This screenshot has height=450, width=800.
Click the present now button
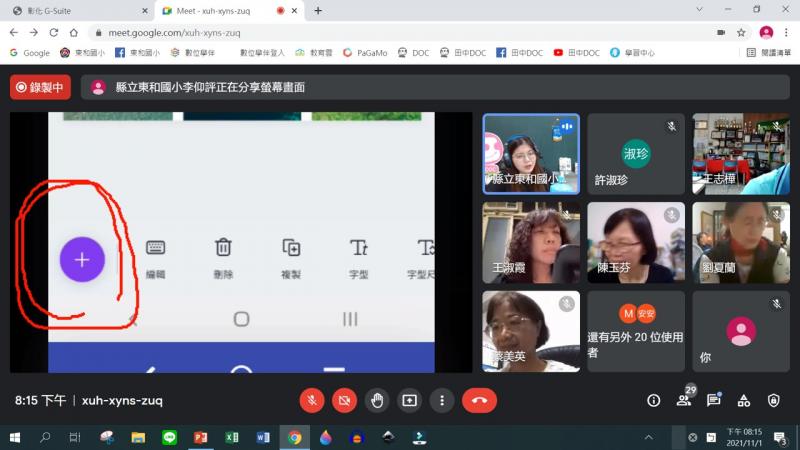click(x=409, y=401)
